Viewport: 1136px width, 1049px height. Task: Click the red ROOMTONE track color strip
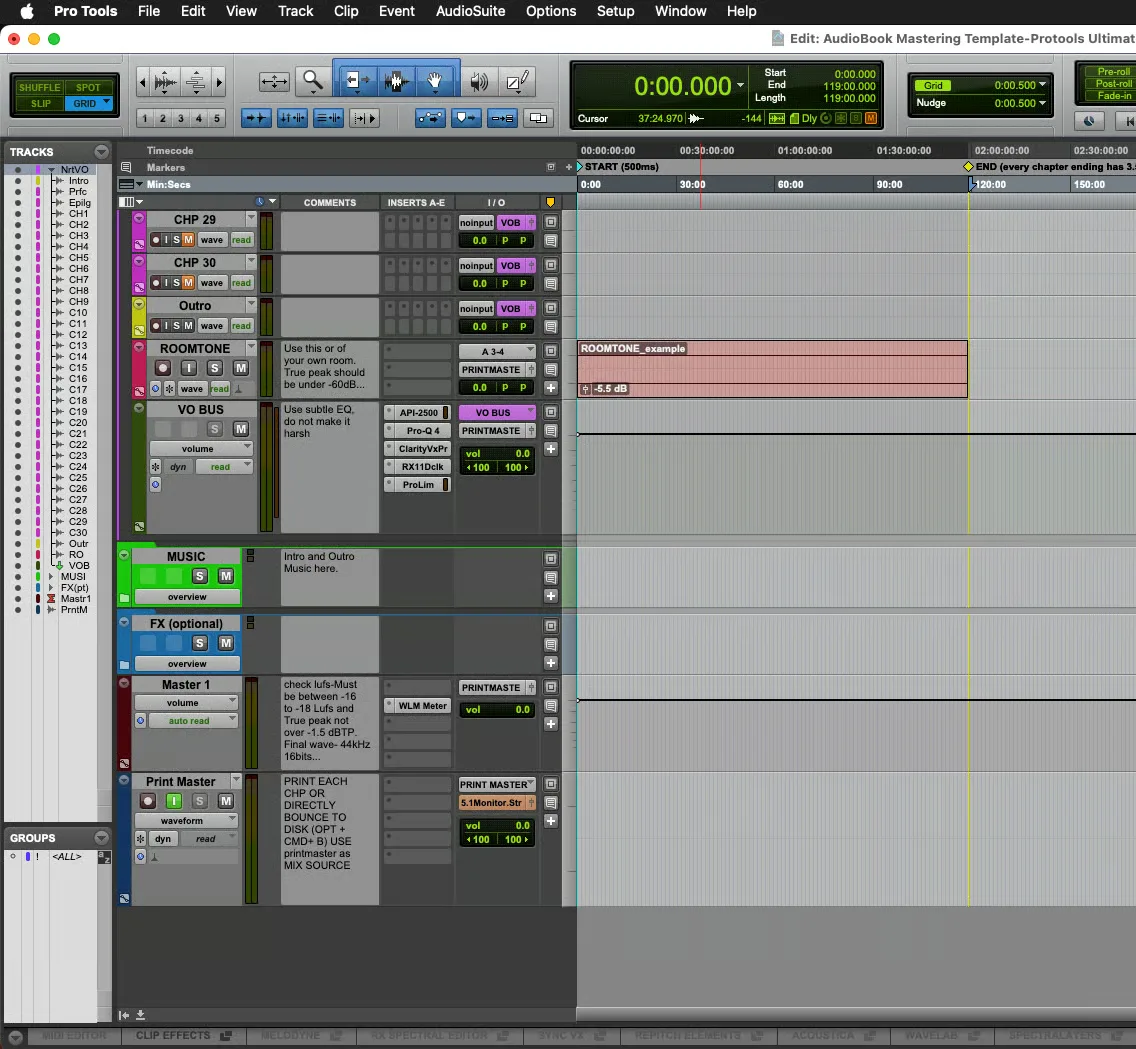[x=139, y=369]
